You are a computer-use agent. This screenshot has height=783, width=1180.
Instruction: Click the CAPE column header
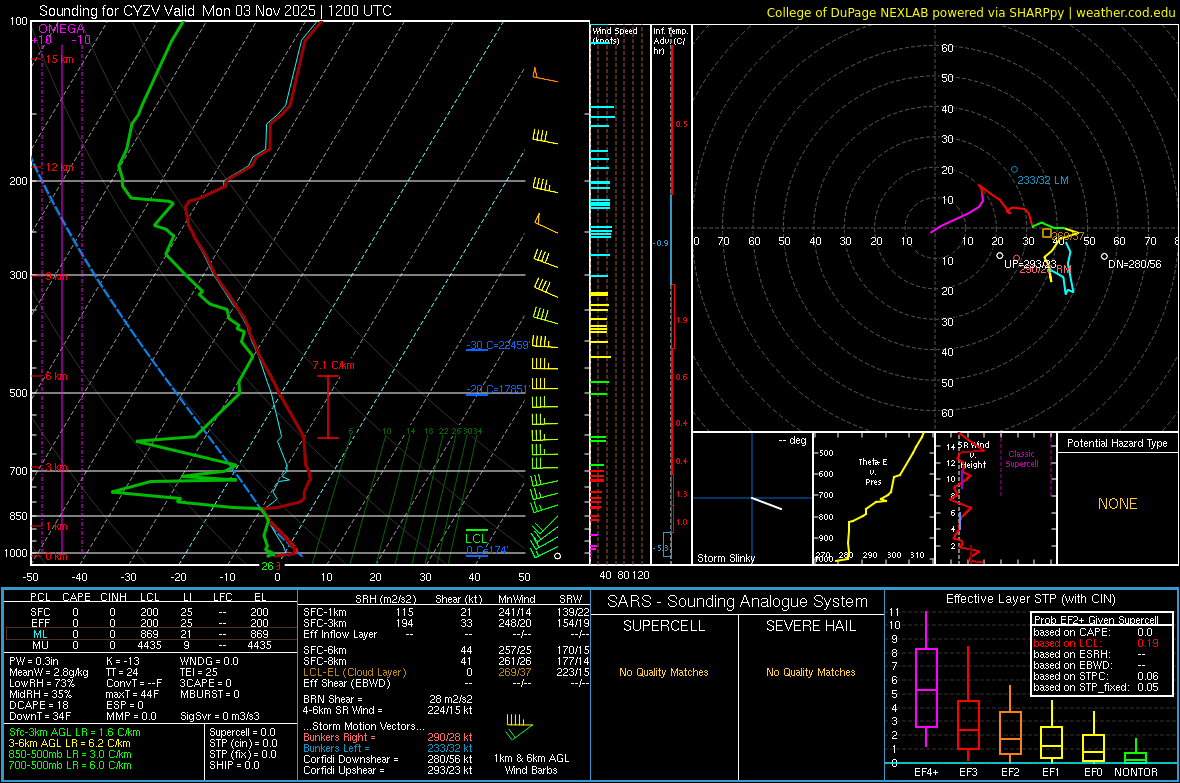(76, 597)
